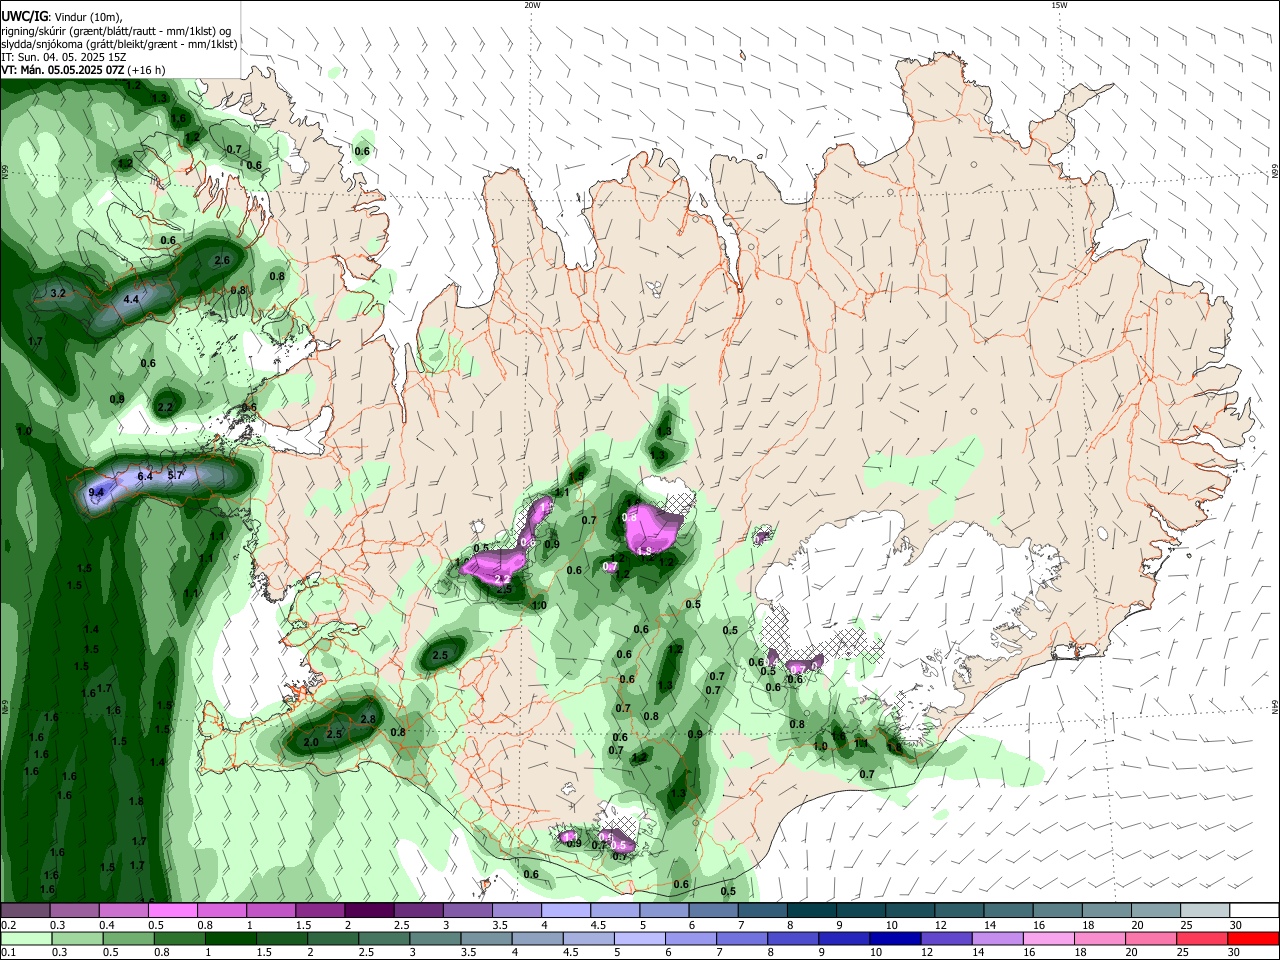Click the 2.0 precipitation value on the map
This screenshot has width=1280, height=960.
tap(311, 743)
